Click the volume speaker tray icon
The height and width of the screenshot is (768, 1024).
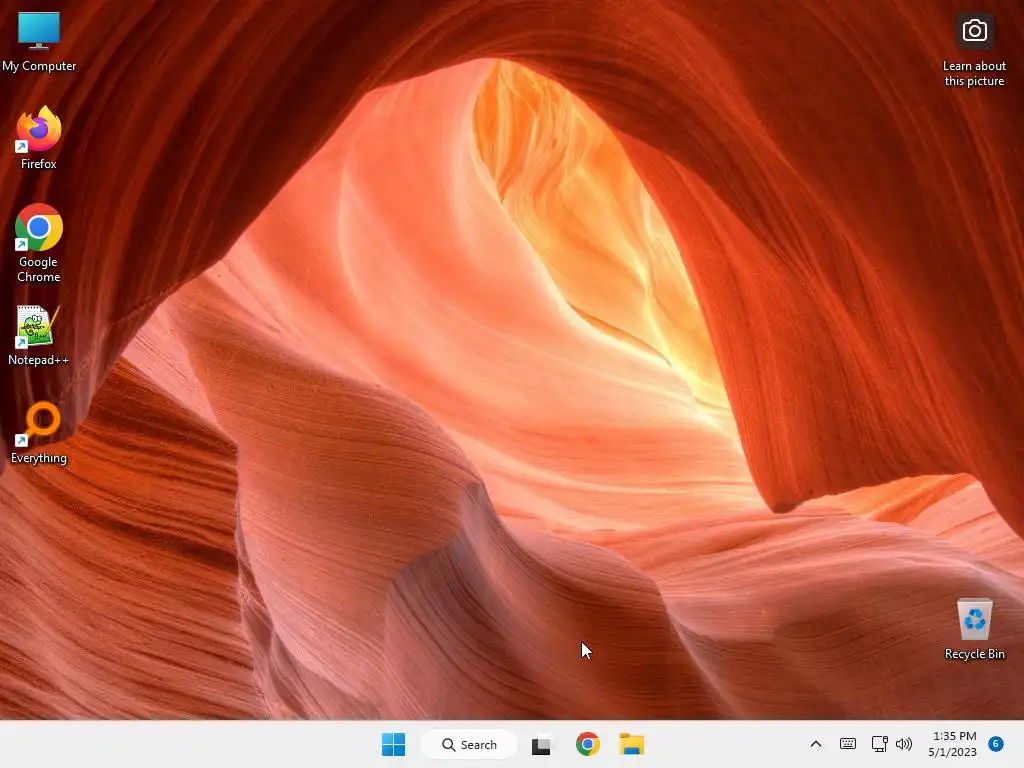(x=904, y=744)
